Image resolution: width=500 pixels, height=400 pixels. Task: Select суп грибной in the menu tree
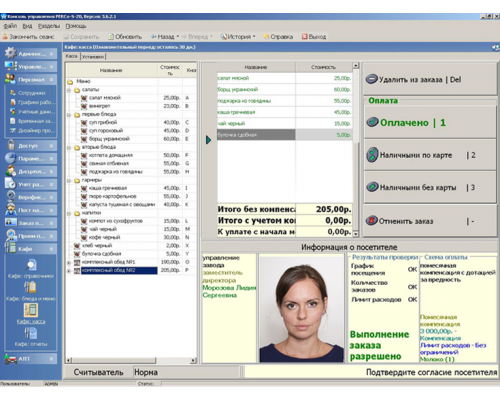[103, 122]
